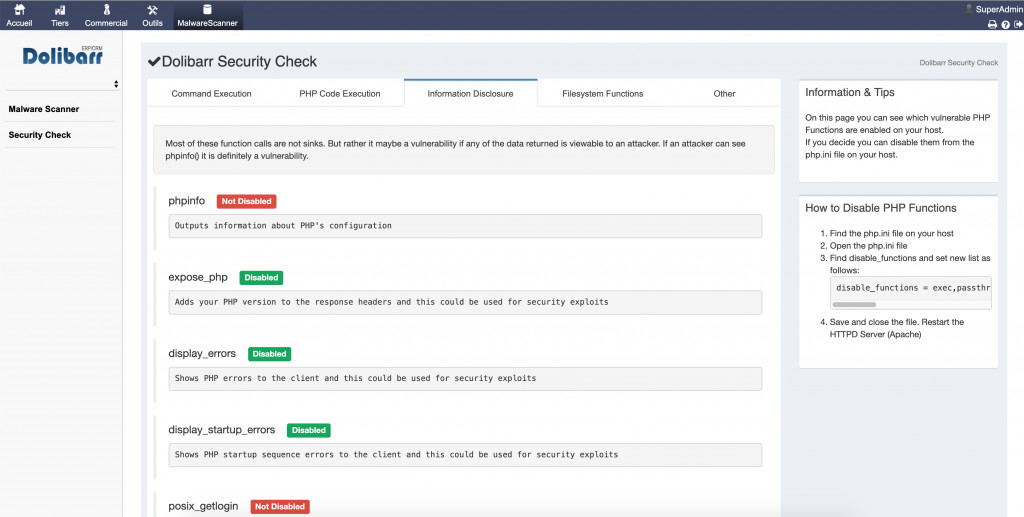Open the Tiers menu
The width and height of the screenshot is (1024, 517).
pos(59,16)
